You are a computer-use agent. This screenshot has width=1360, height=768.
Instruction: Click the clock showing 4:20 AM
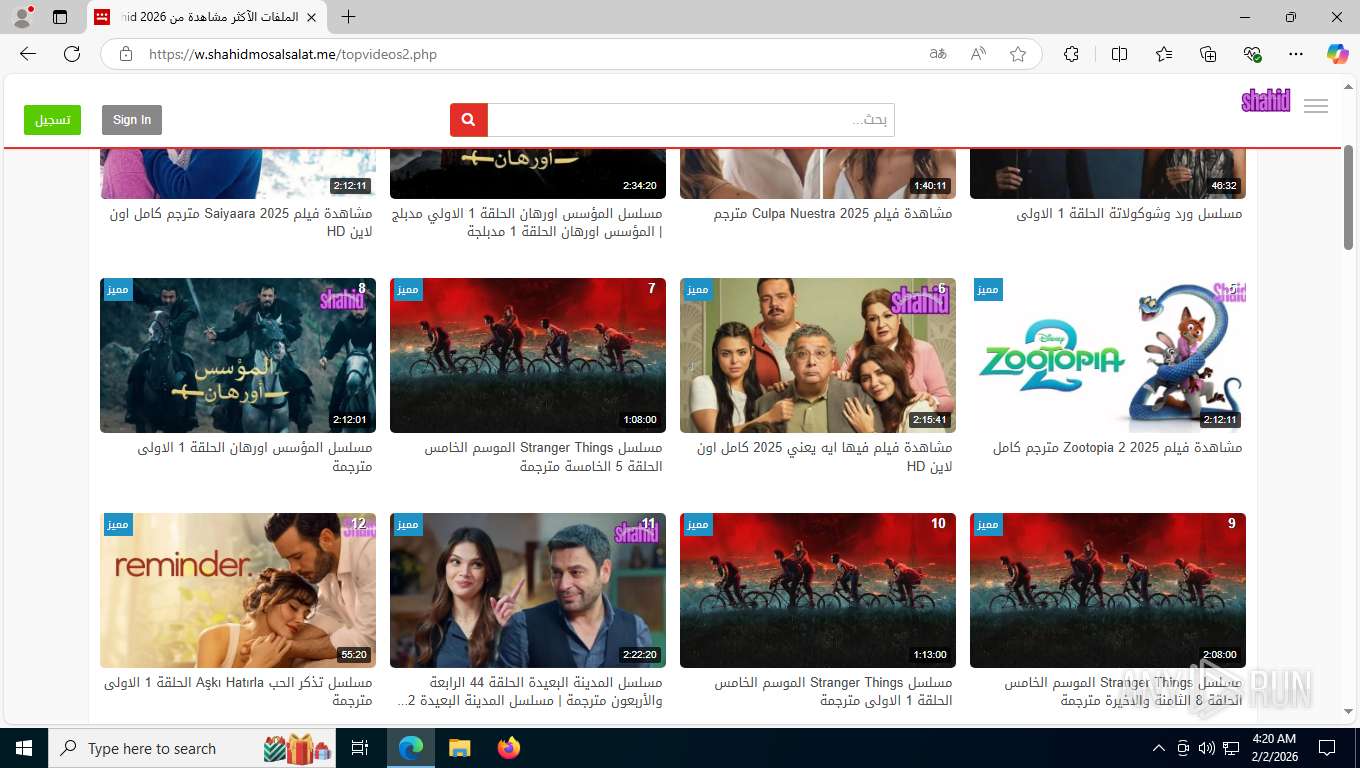click(x=1273, y=739)
